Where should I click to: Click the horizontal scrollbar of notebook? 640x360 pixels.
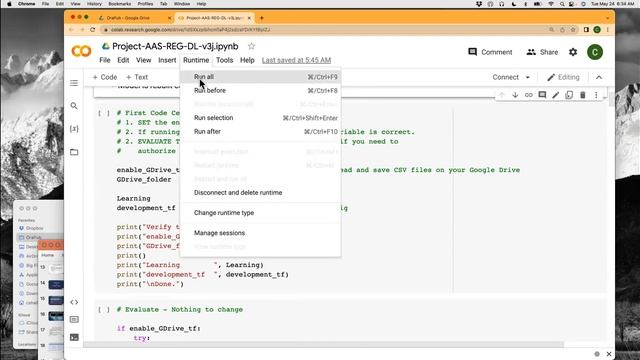click(323, 344)
